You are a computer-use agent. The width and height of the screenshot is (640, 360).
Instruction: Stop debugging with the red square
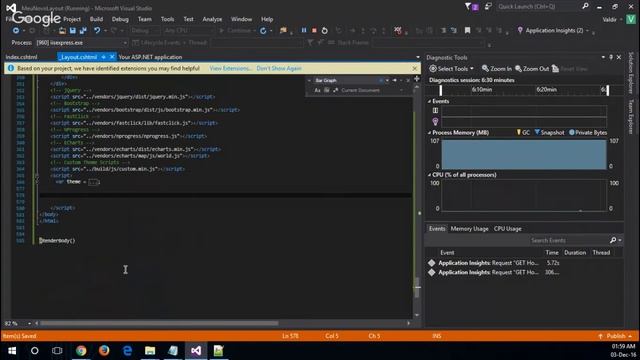click(x=314, y=31)
